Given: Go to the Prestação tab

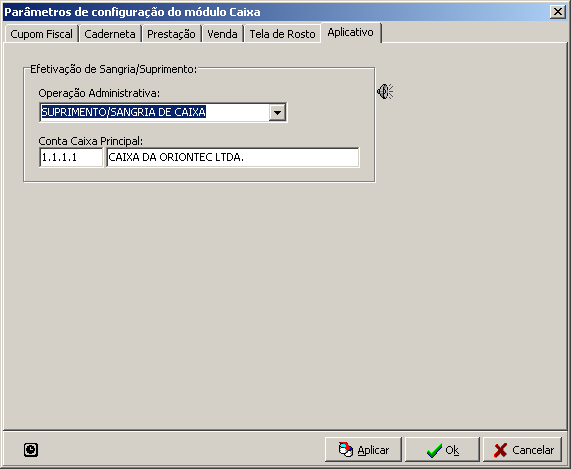Looking at the screenshot, I should coord(172,34).
